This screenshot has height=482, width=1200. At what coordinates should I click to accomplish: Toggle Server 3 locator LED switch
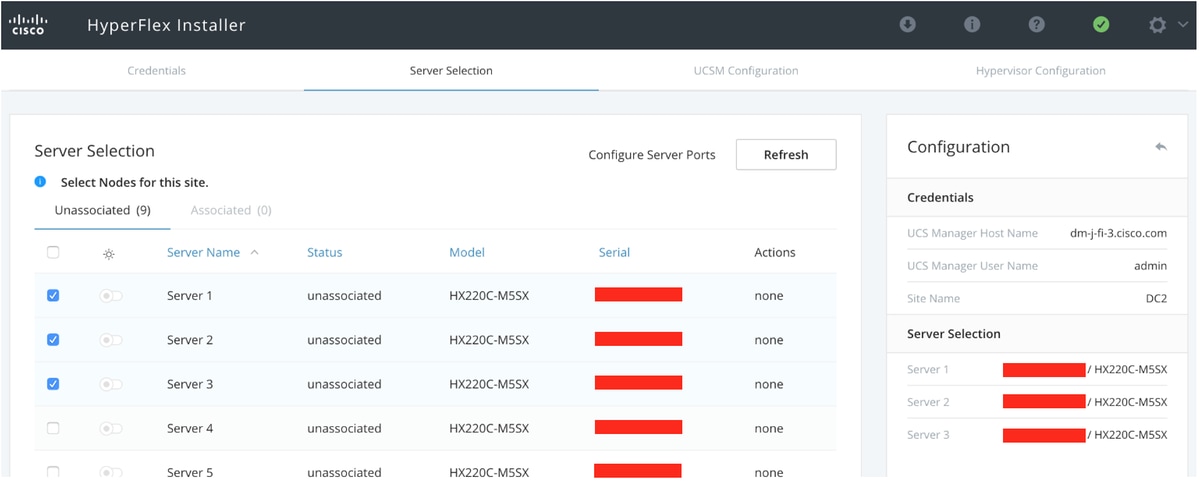[110, 384]
